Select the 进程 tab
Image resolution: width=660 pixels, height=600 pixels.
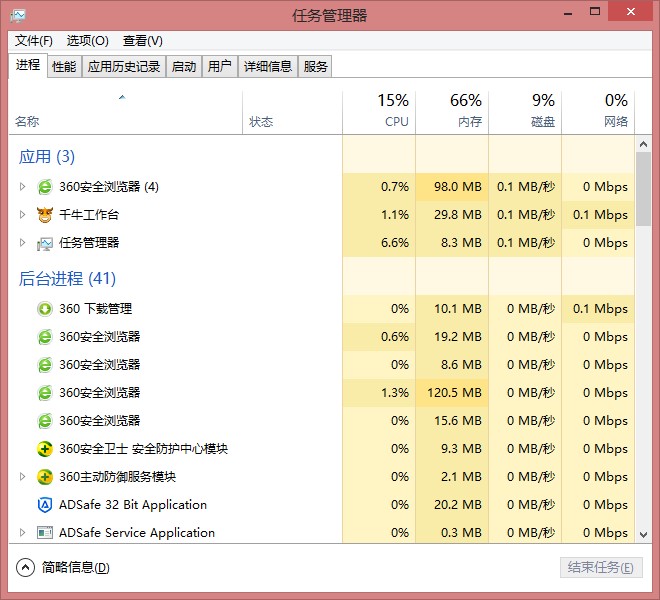28,65
